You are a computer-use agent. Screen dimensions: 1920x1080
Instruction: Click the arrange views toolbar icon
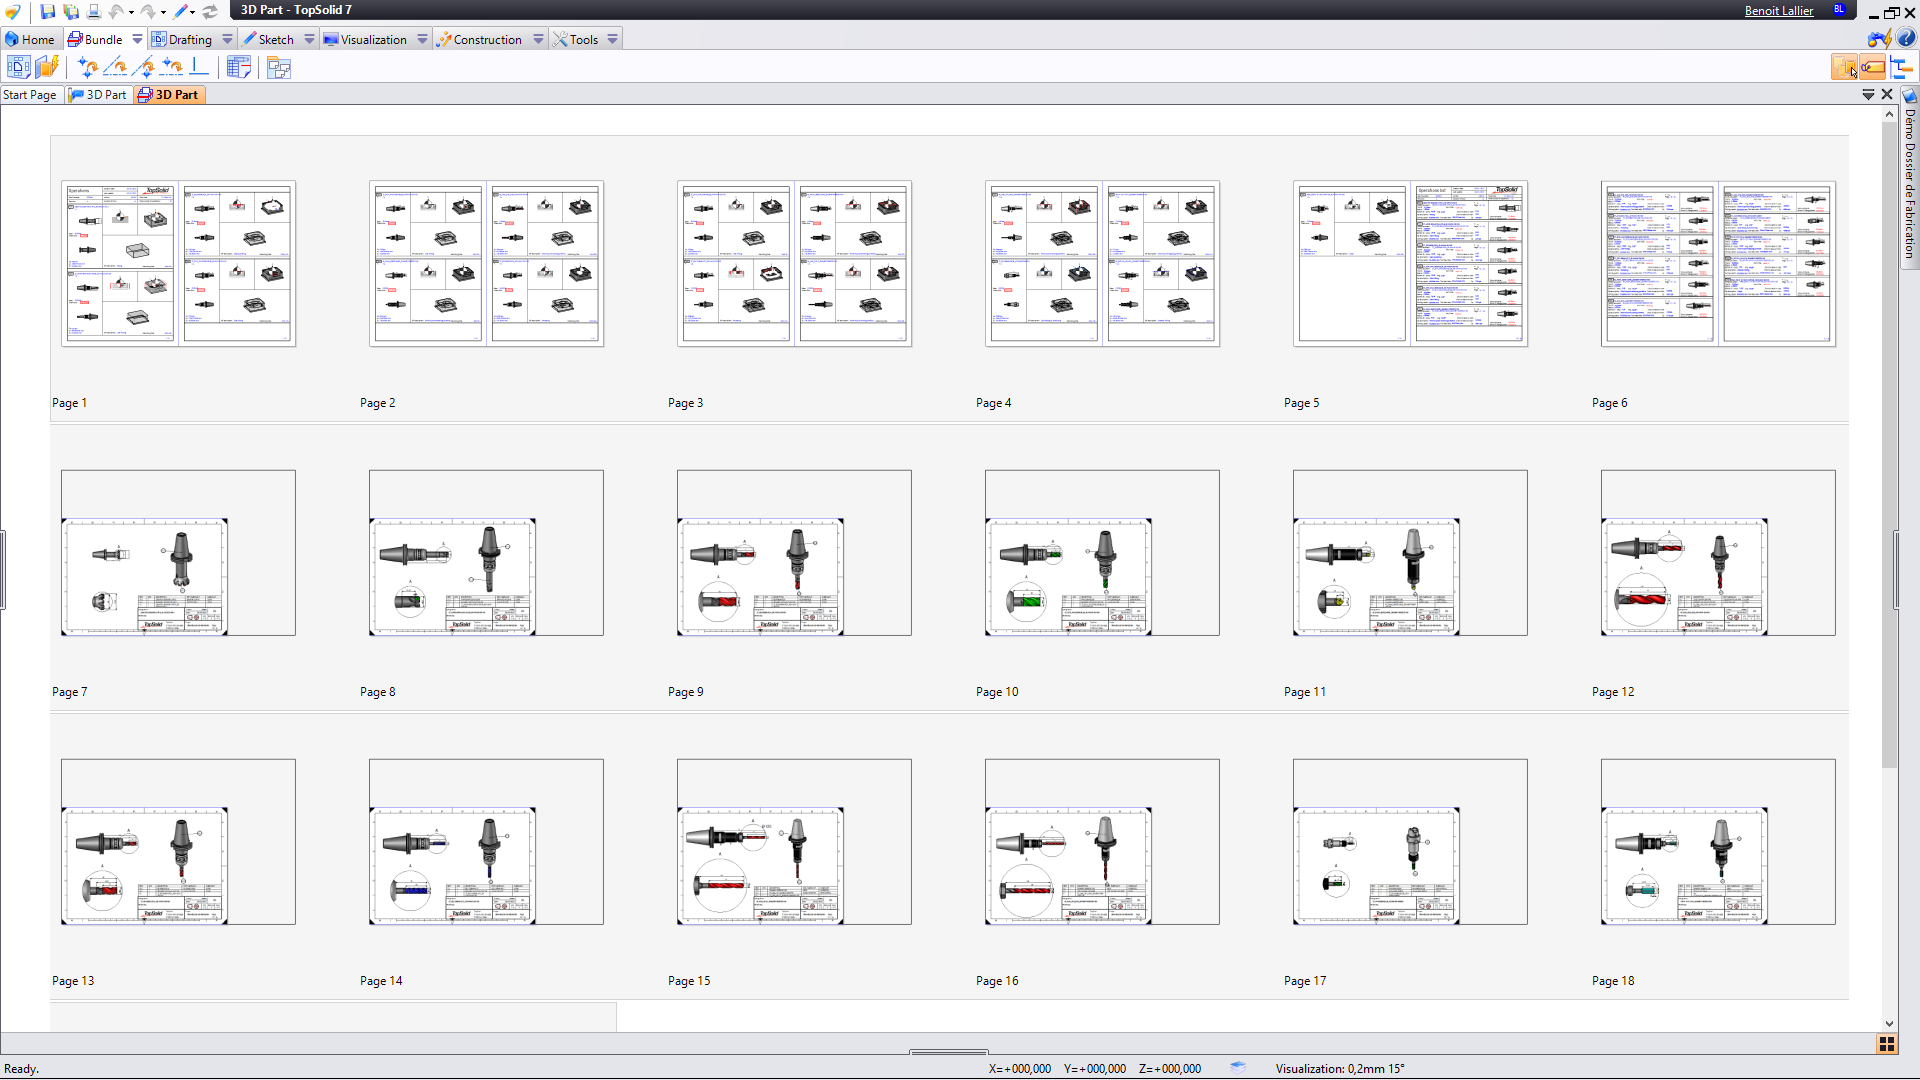[x=279, y=68]
